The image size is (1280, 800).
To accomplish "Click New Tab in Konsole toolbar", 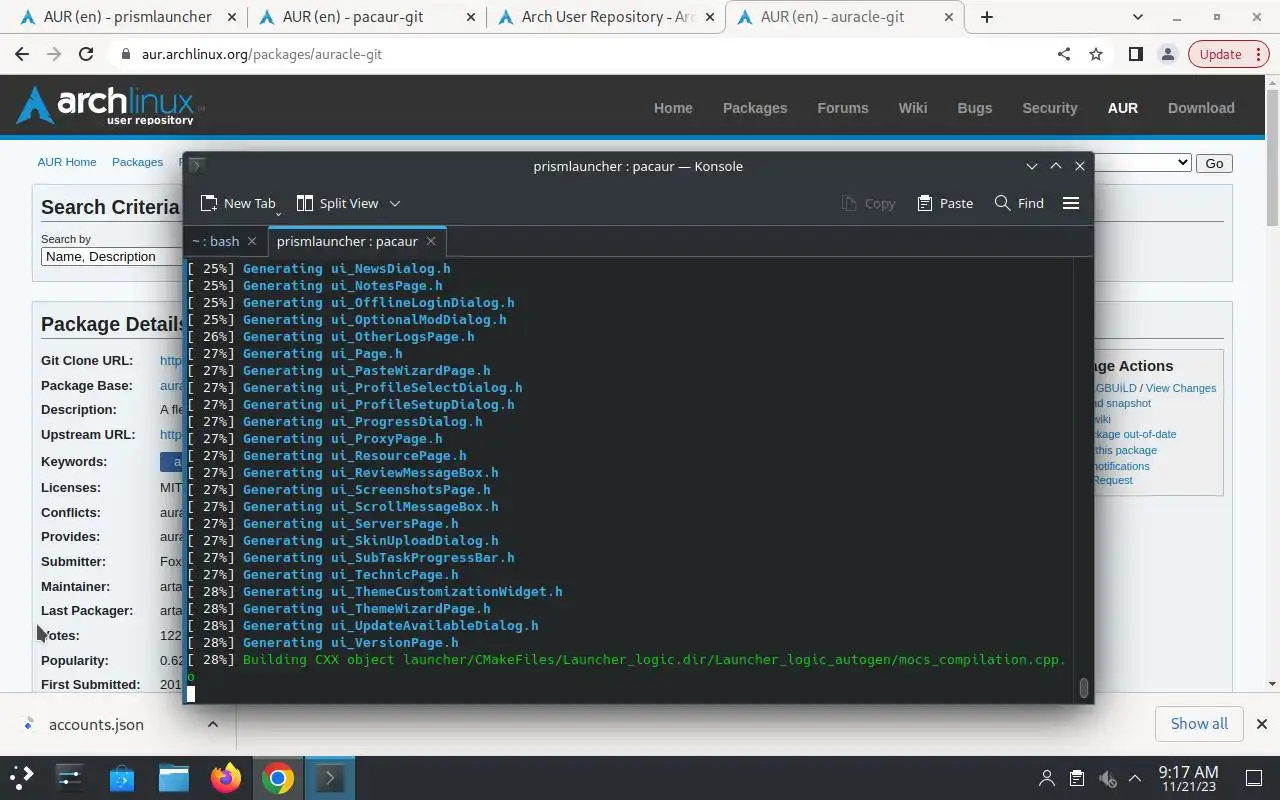I will 238,203.
